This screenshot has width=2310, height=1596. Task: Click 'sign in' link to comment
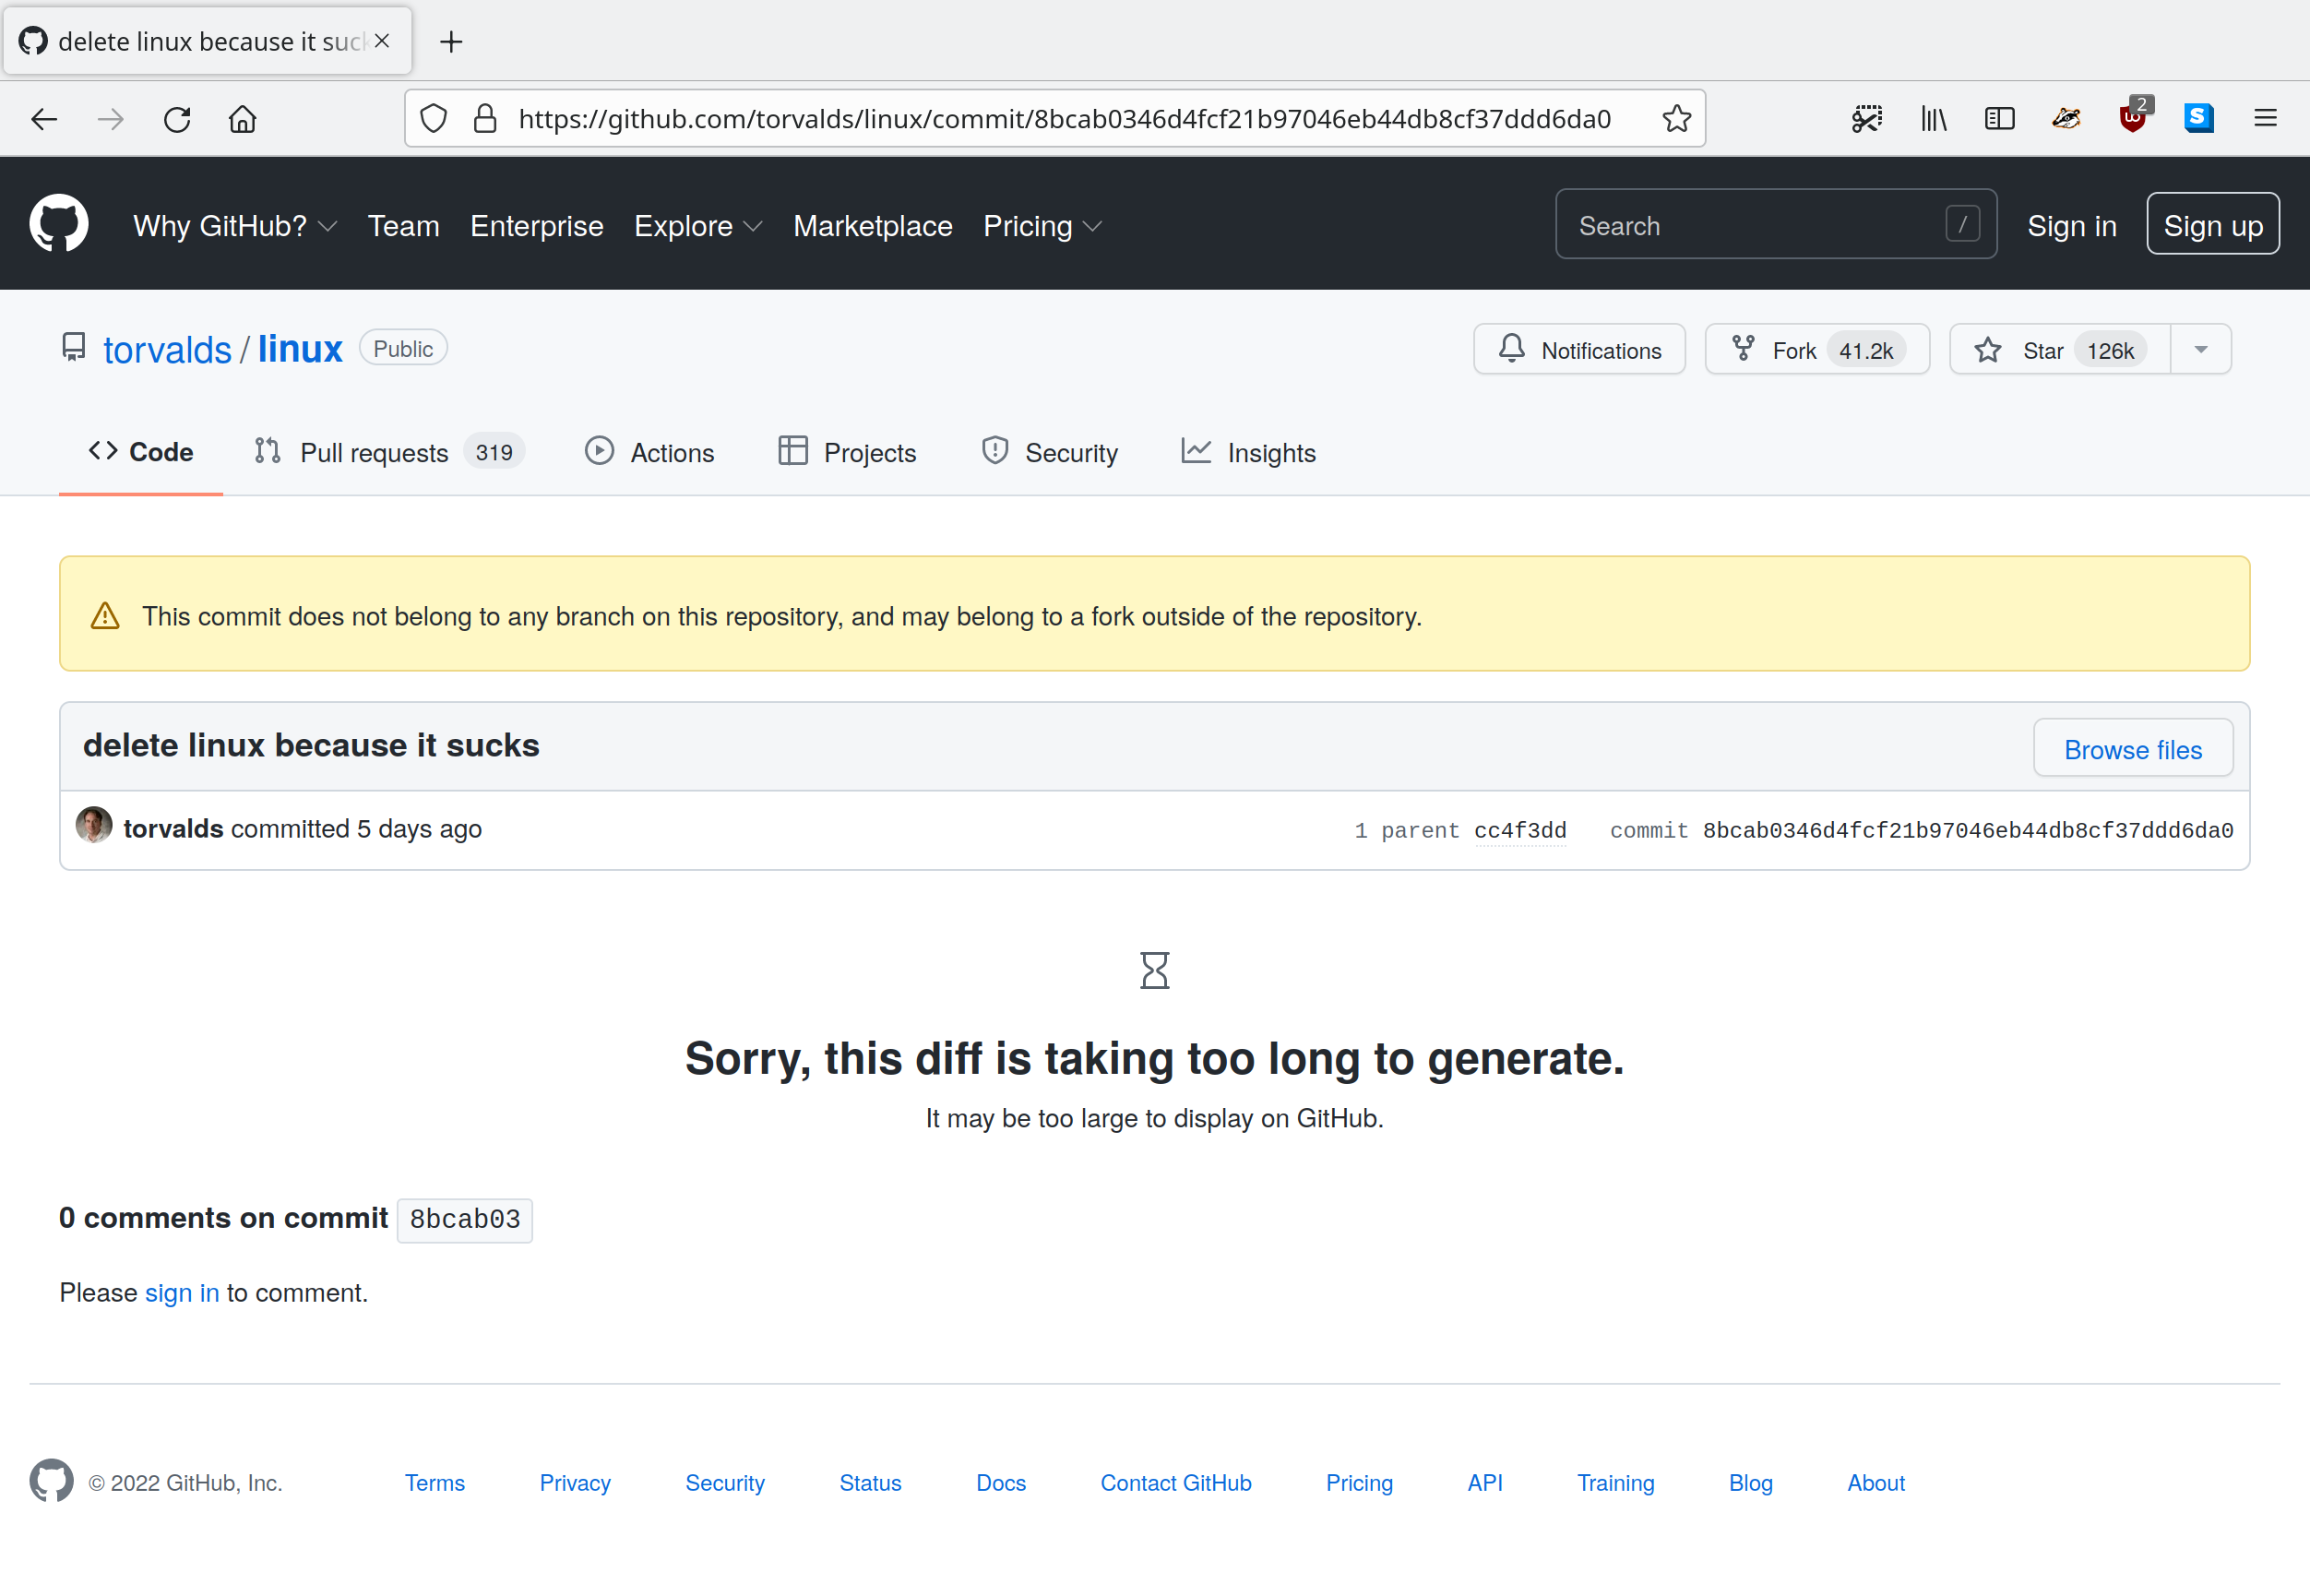pos(182,1292)
